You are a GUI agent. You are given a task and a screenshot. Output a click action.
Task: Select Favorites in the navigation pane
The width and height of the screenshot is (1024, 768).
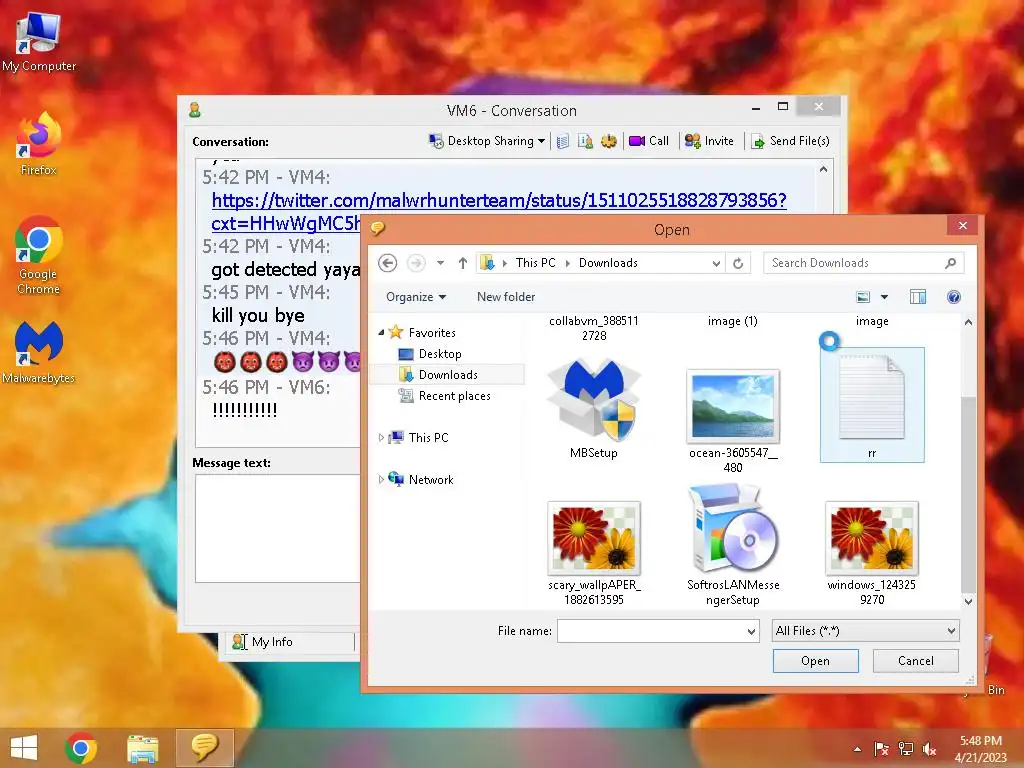point(432,333)
